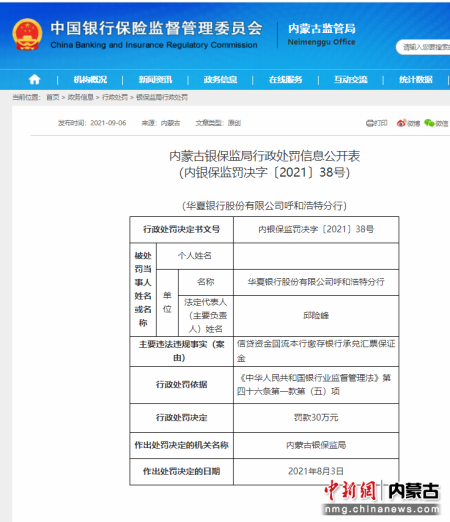450x522 pixels.
Task: Click the publish date 2021-09-06
Action: 108,123
